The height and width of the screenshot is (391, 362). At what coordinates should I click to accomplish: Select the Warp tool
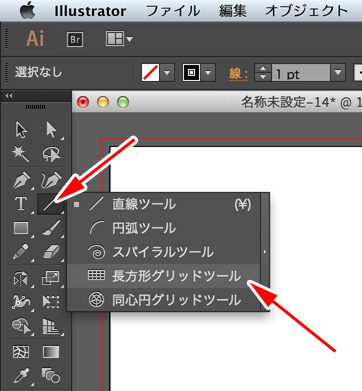coord(21,301)
